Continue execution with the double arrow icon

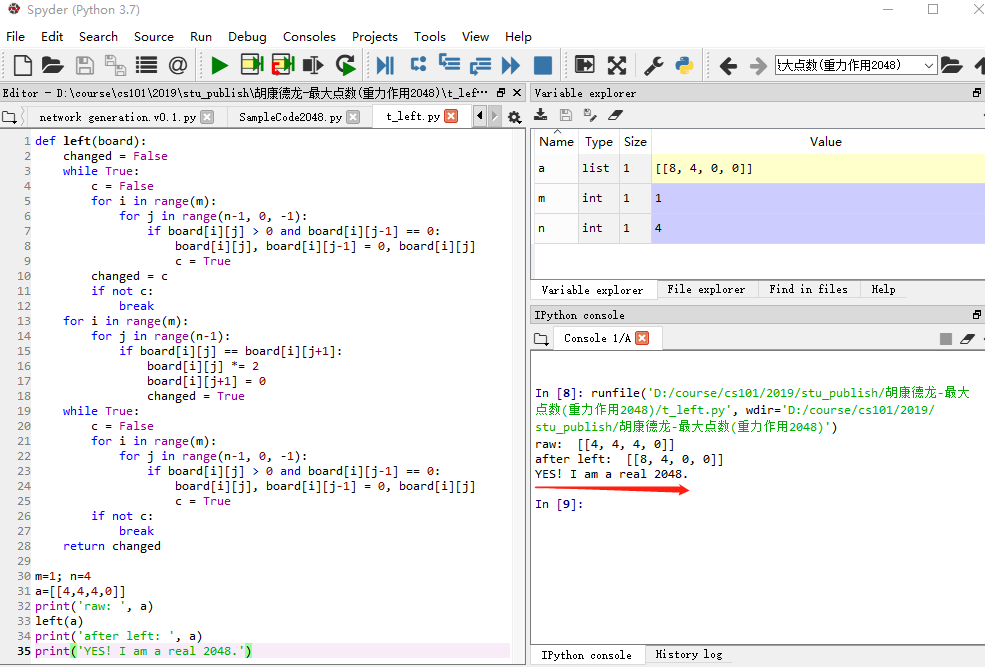511,65
